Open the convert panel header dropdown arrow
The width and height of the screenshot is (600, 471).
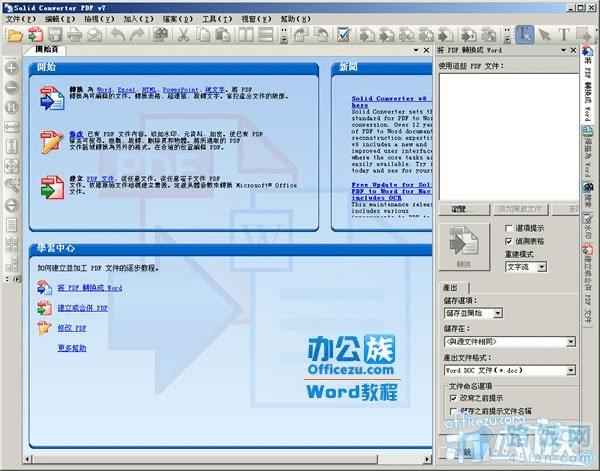point(563,50)
